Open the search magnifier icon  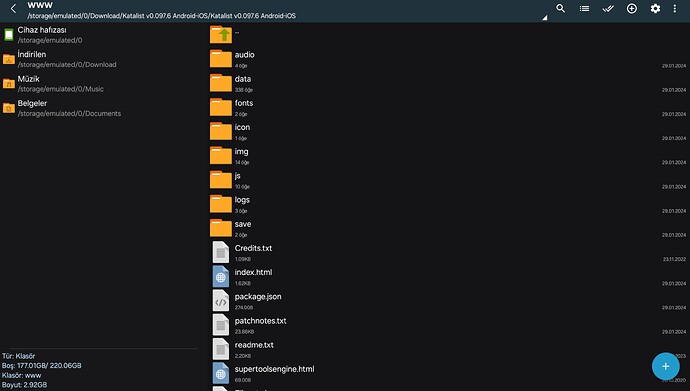(560, 8)
